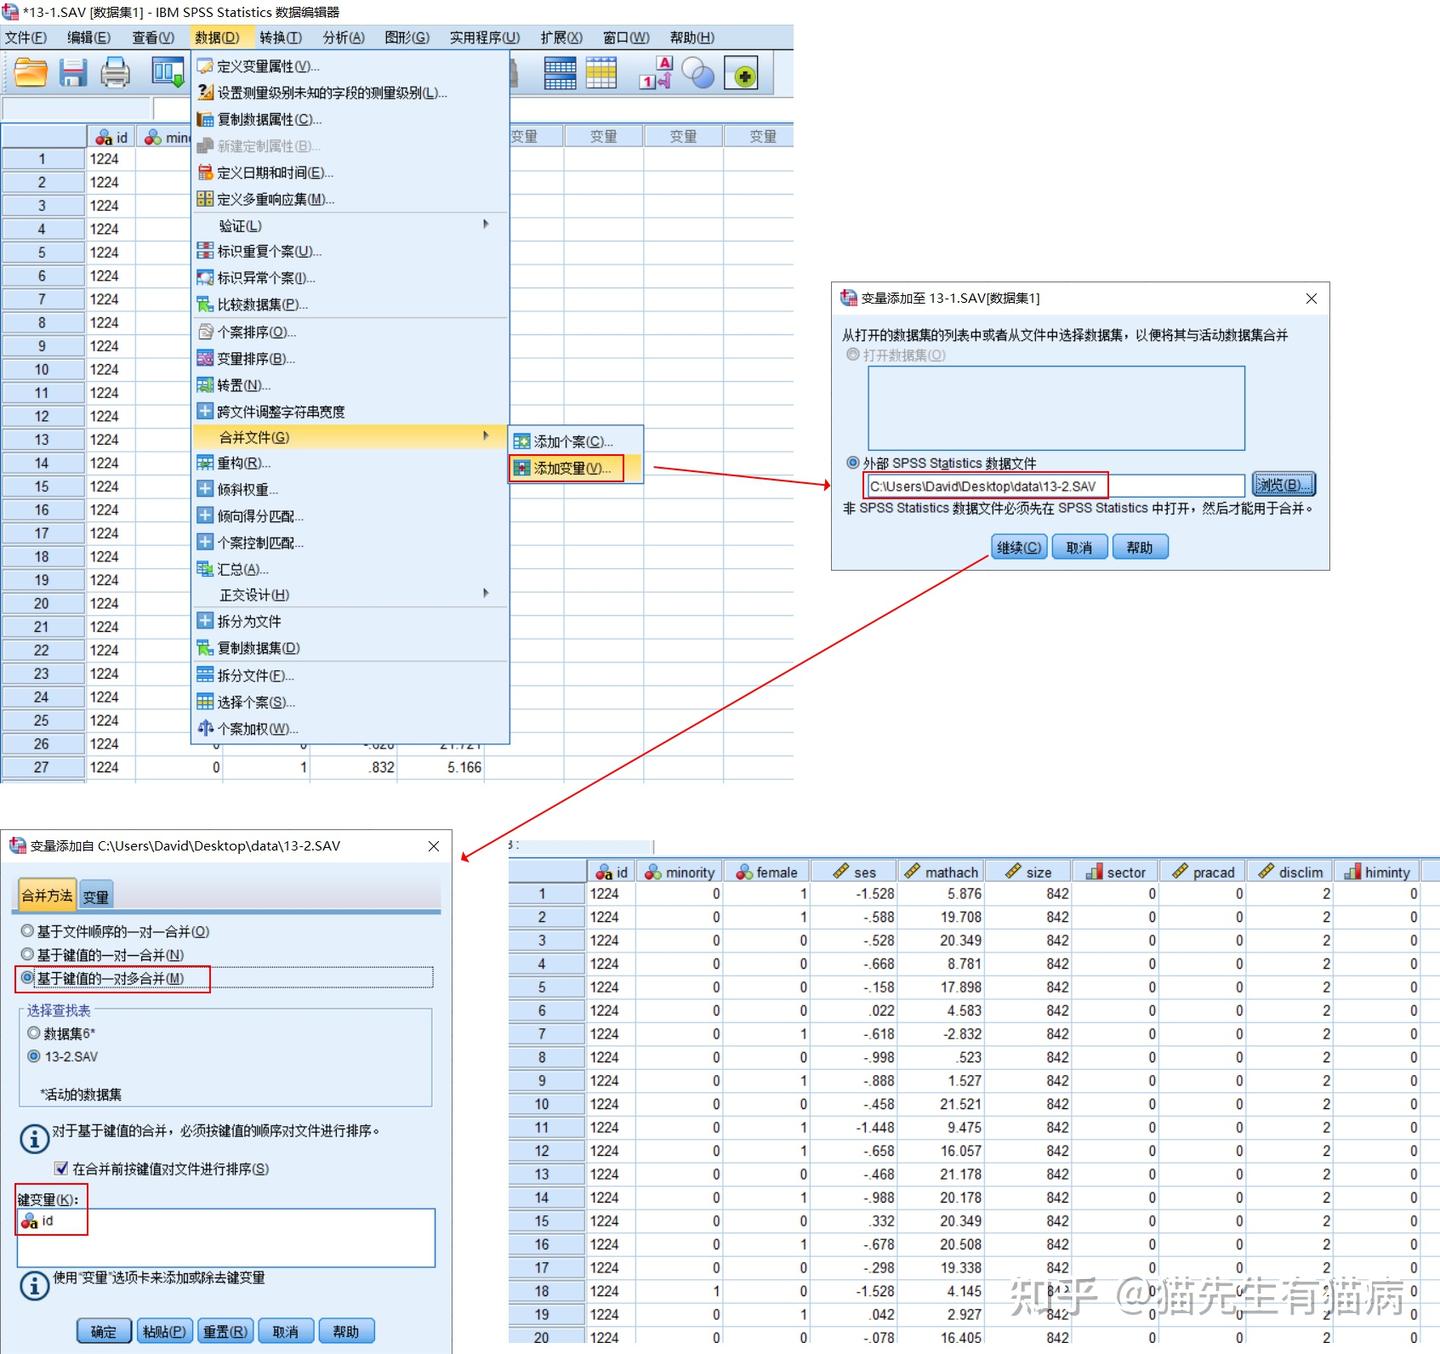Expand the 合并文件 submenu
Screen dimensions: 1440x1354
[249, 437]
